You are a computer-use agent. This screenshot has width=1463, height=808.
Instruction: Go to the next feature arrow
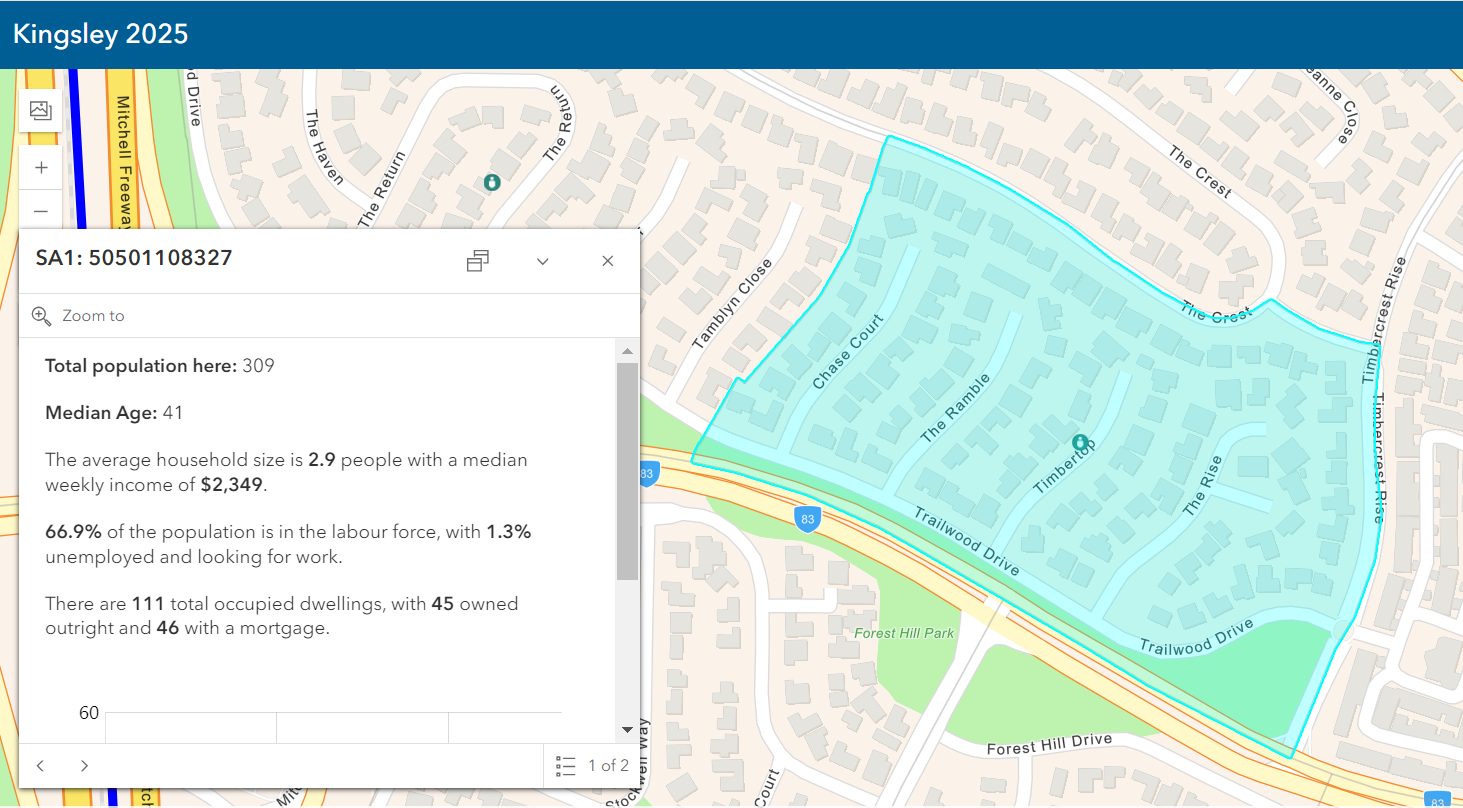(84, 766)
